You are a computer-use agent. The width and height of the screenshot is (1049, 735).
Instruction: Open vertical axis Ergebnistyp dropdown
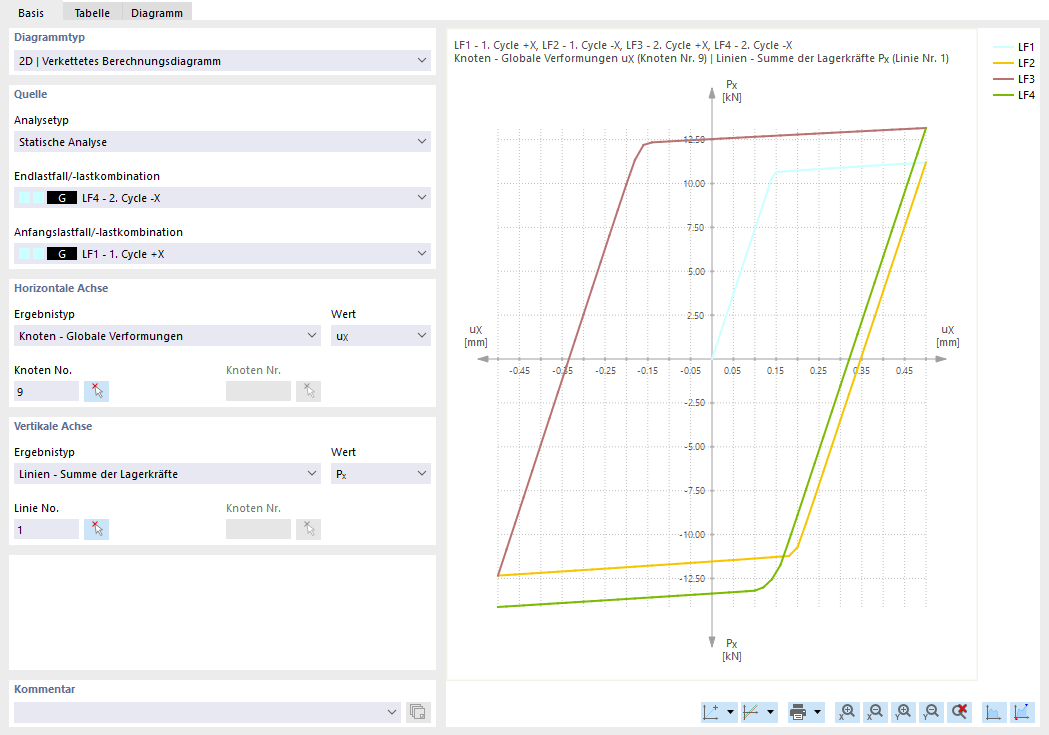coord(167,474)
